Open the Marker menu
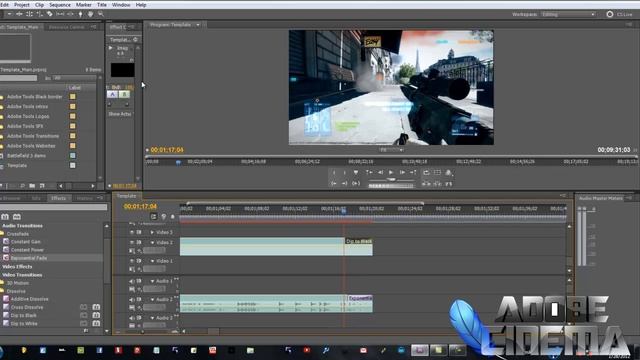 pos(84,5)
